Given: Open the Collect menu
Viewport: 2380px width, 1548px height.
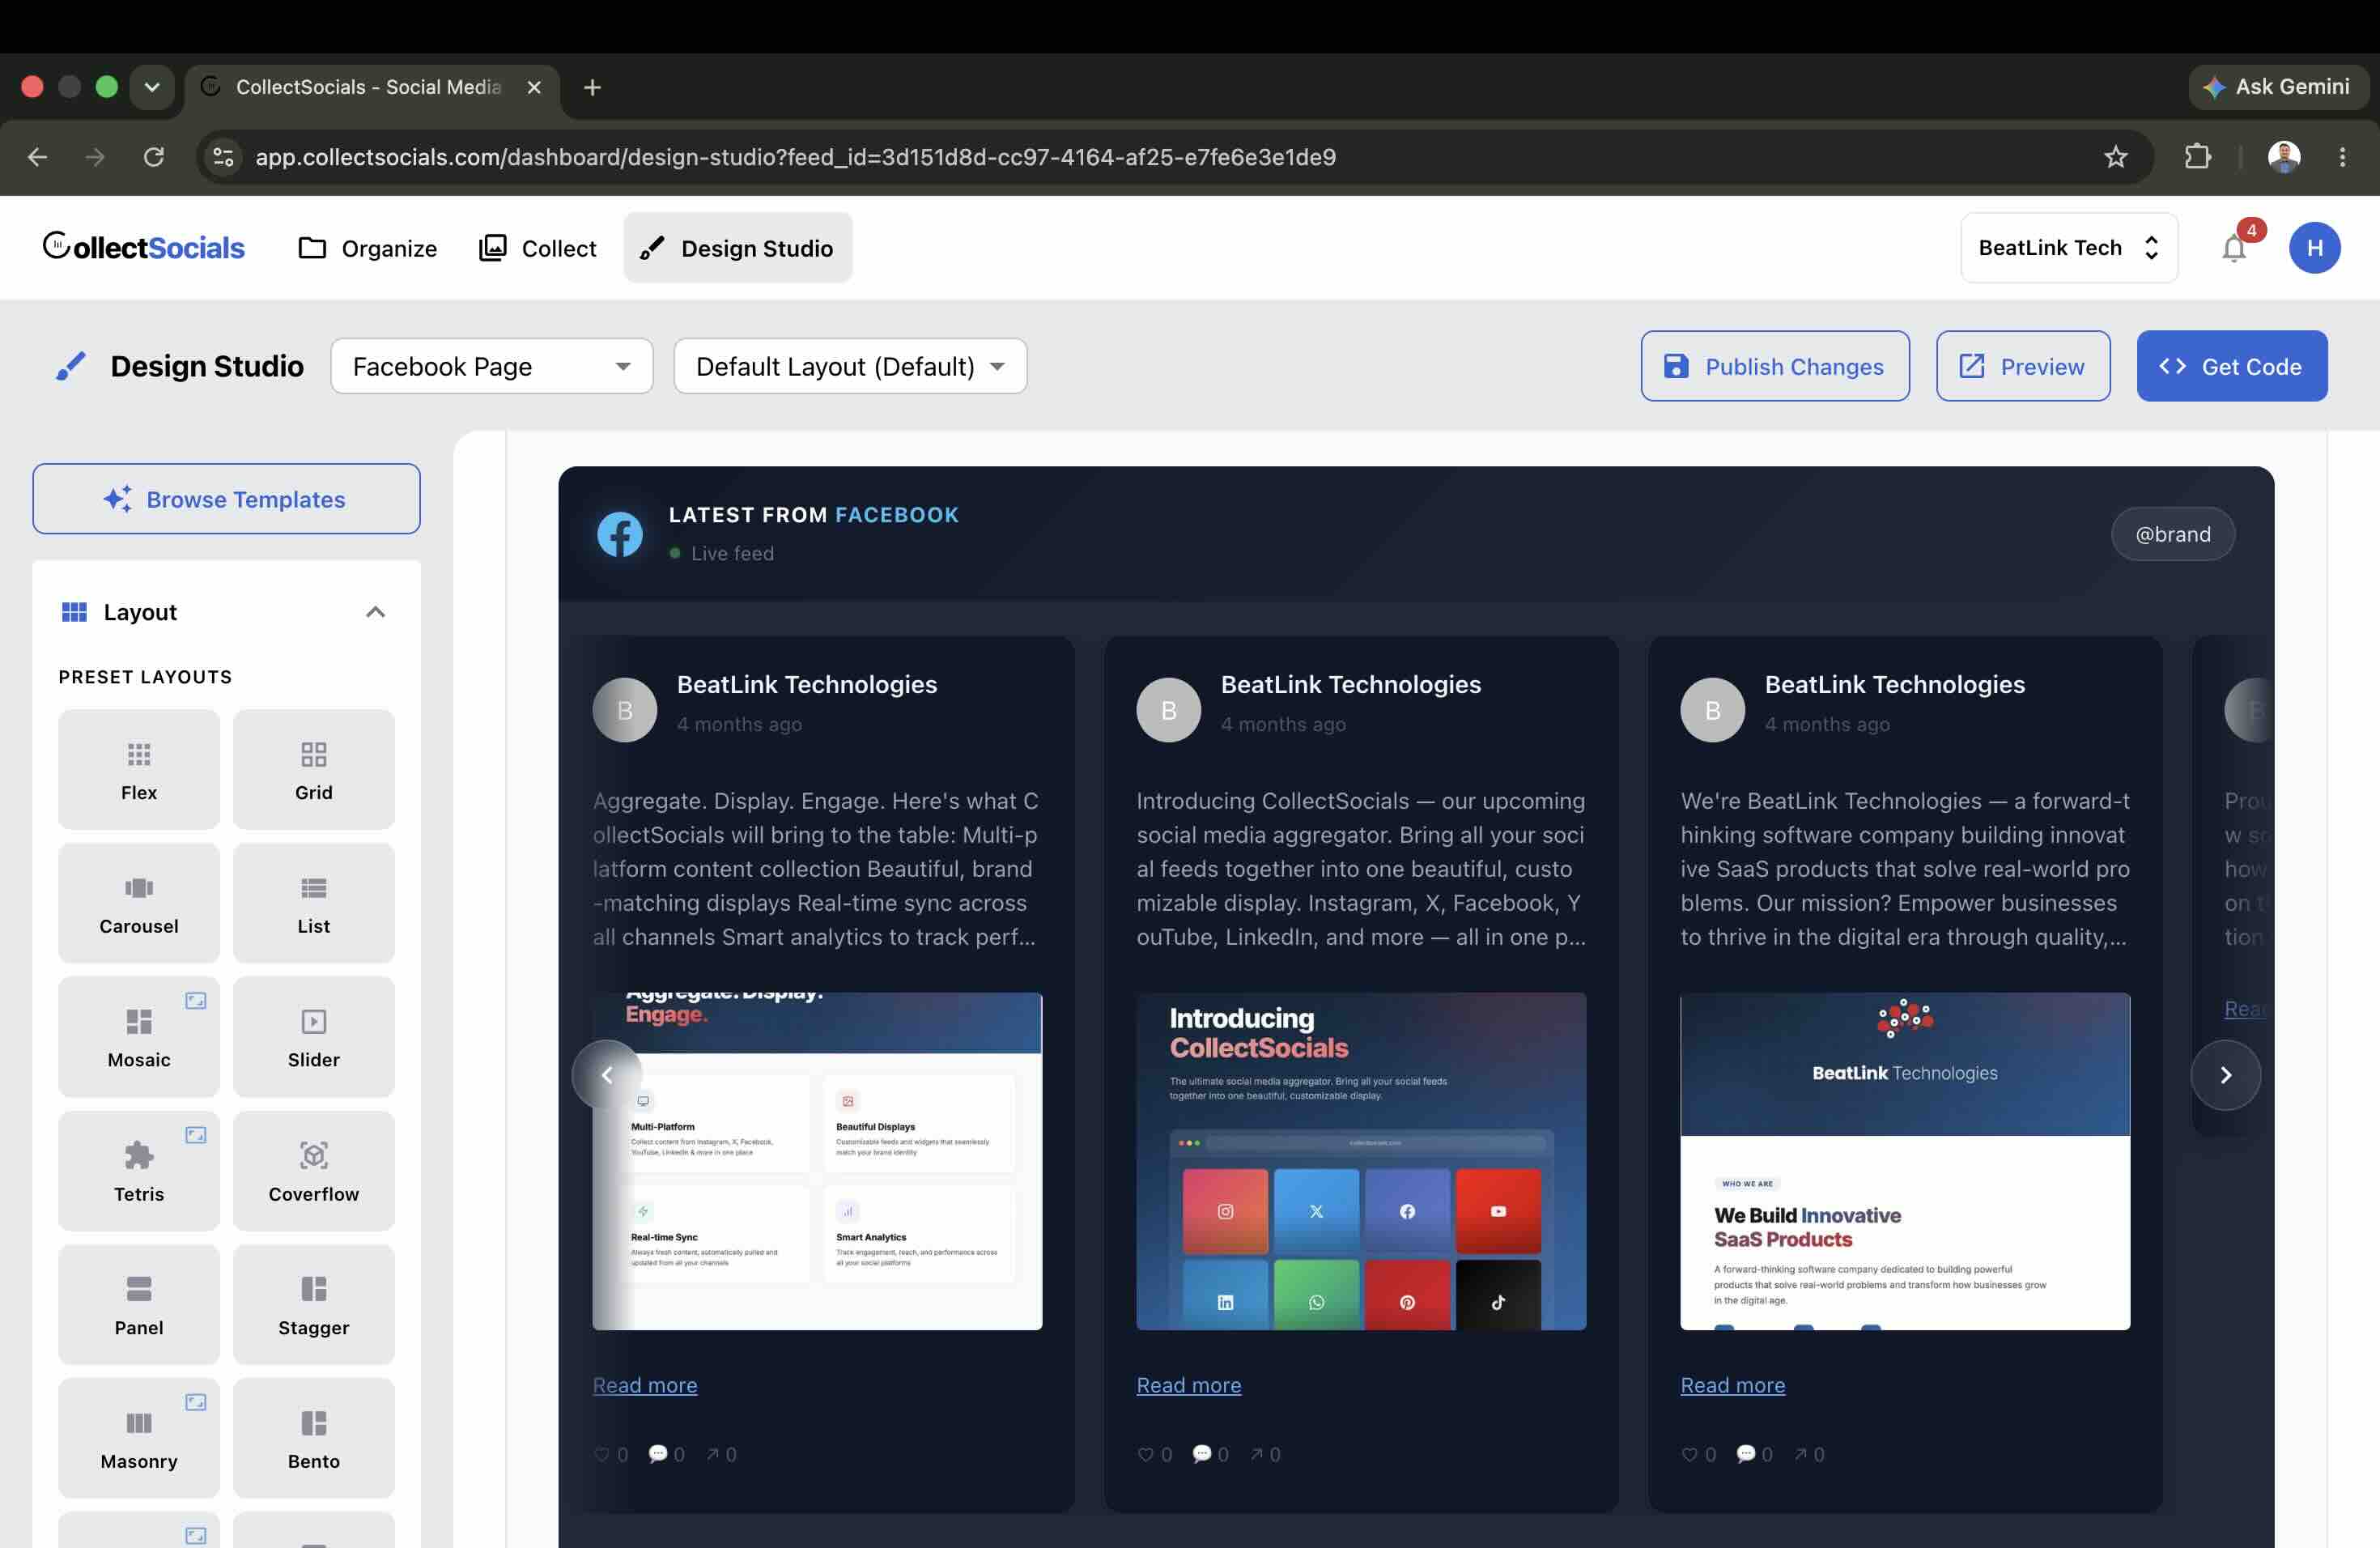Looking at the screenshot, I should coord(538,248).
